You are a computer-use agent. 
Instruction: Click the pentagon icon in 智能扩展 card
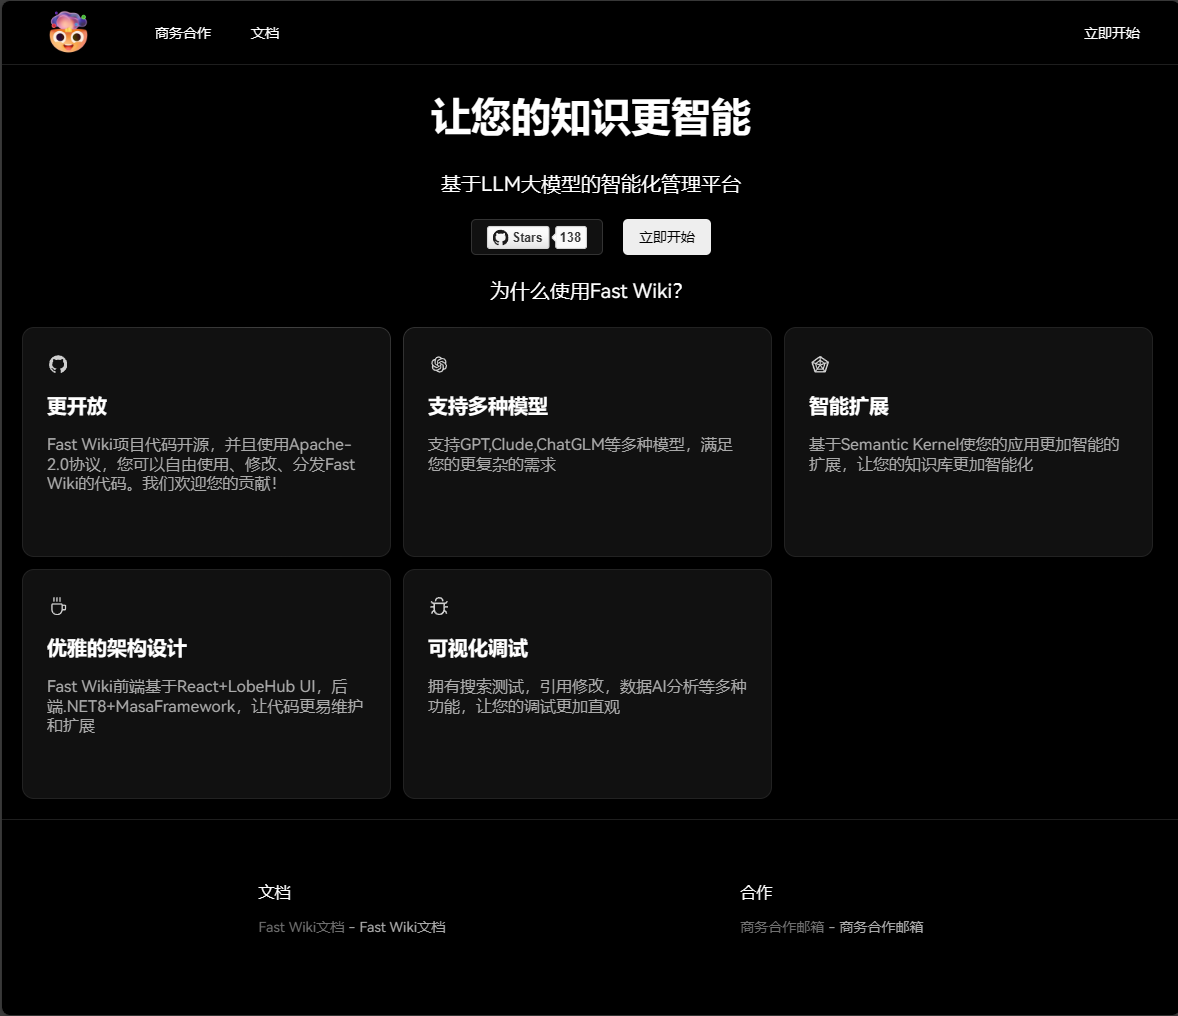pyautogui.click(x=820, y=364)
